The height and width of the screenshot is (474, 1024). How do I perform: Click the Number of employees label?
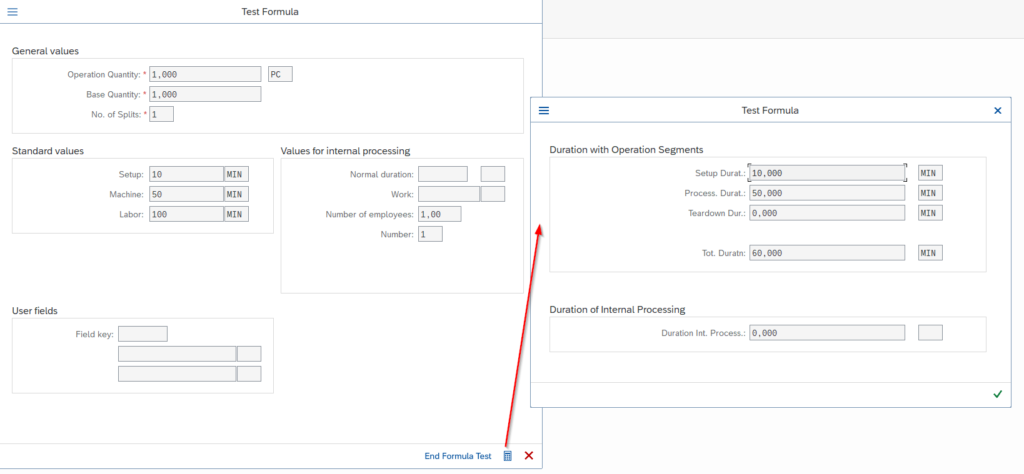[369, 214]
